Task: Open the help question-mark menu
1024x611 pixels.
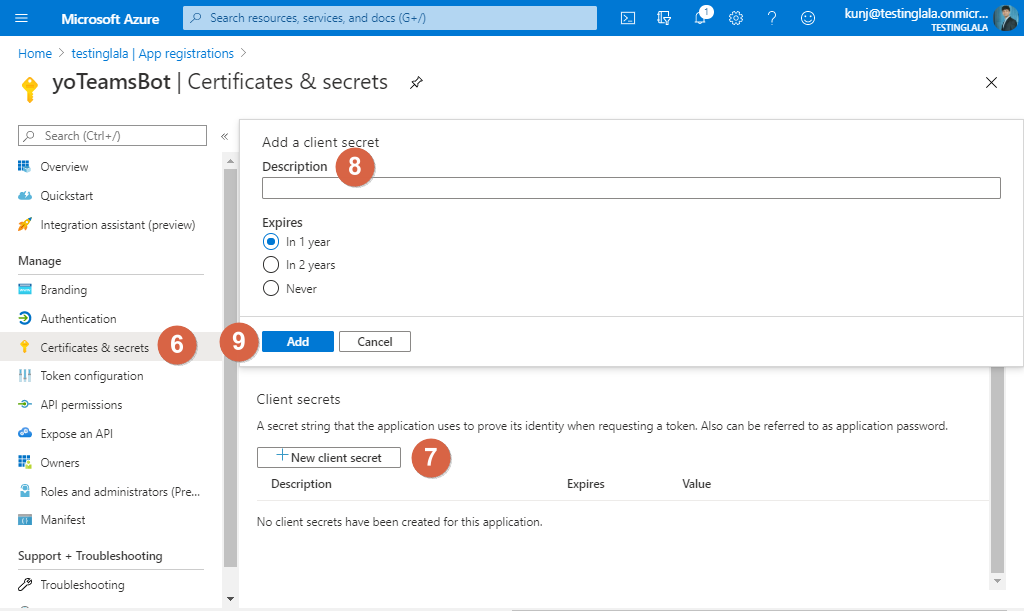Action: pyautogui.click(x=771, y=17)
